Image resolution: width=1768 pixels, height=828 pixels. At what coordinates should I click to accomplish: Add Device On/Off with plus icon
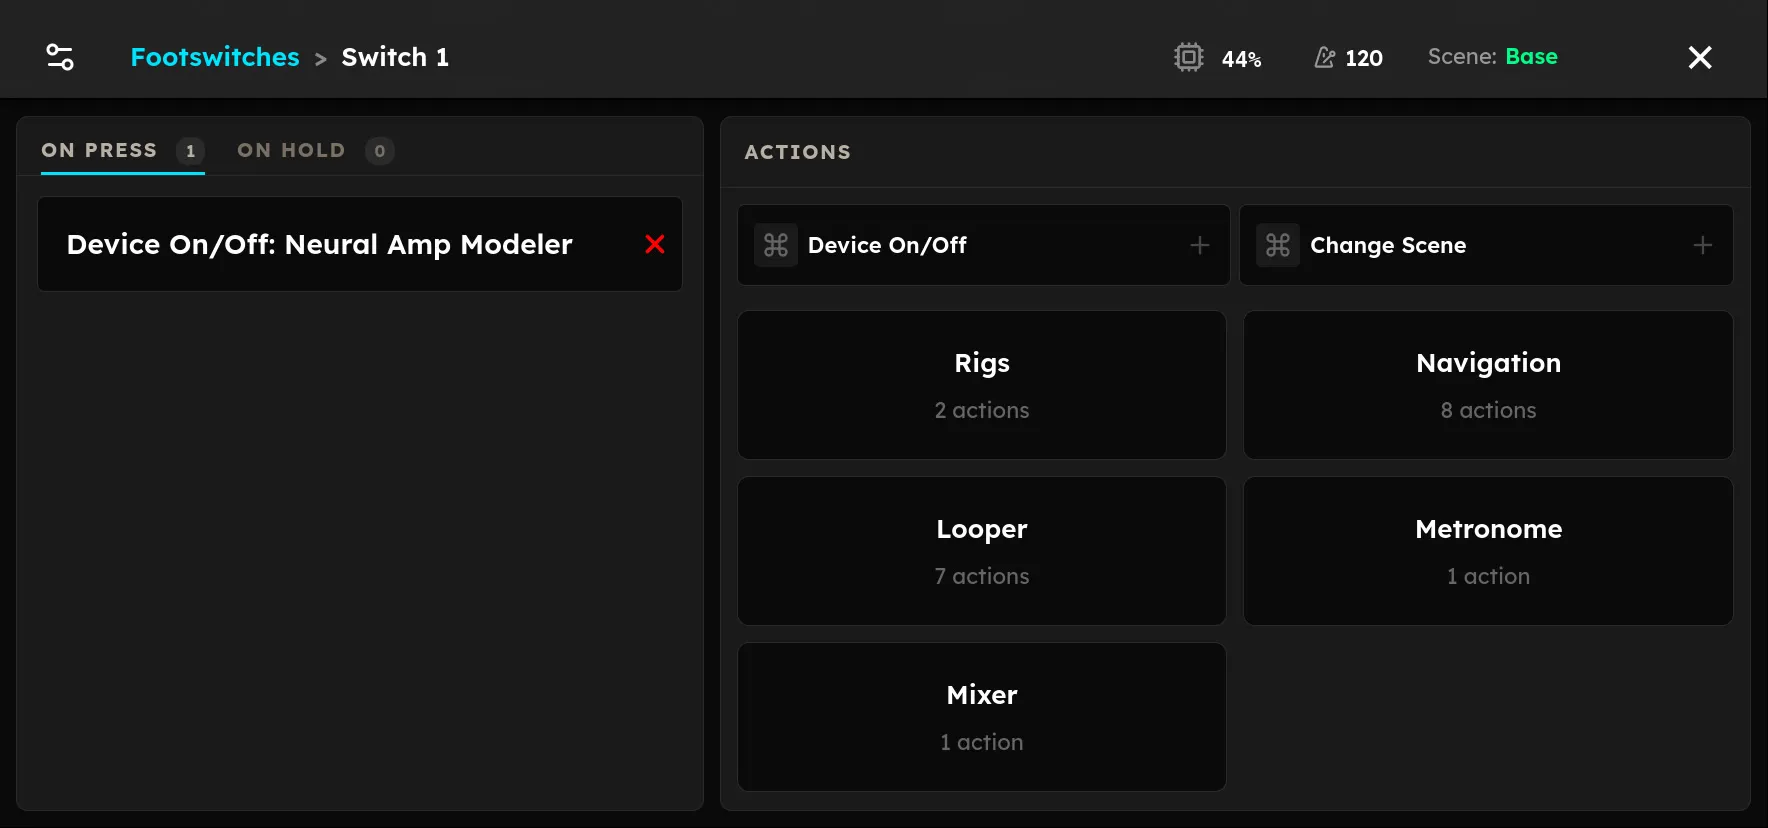1200,245
